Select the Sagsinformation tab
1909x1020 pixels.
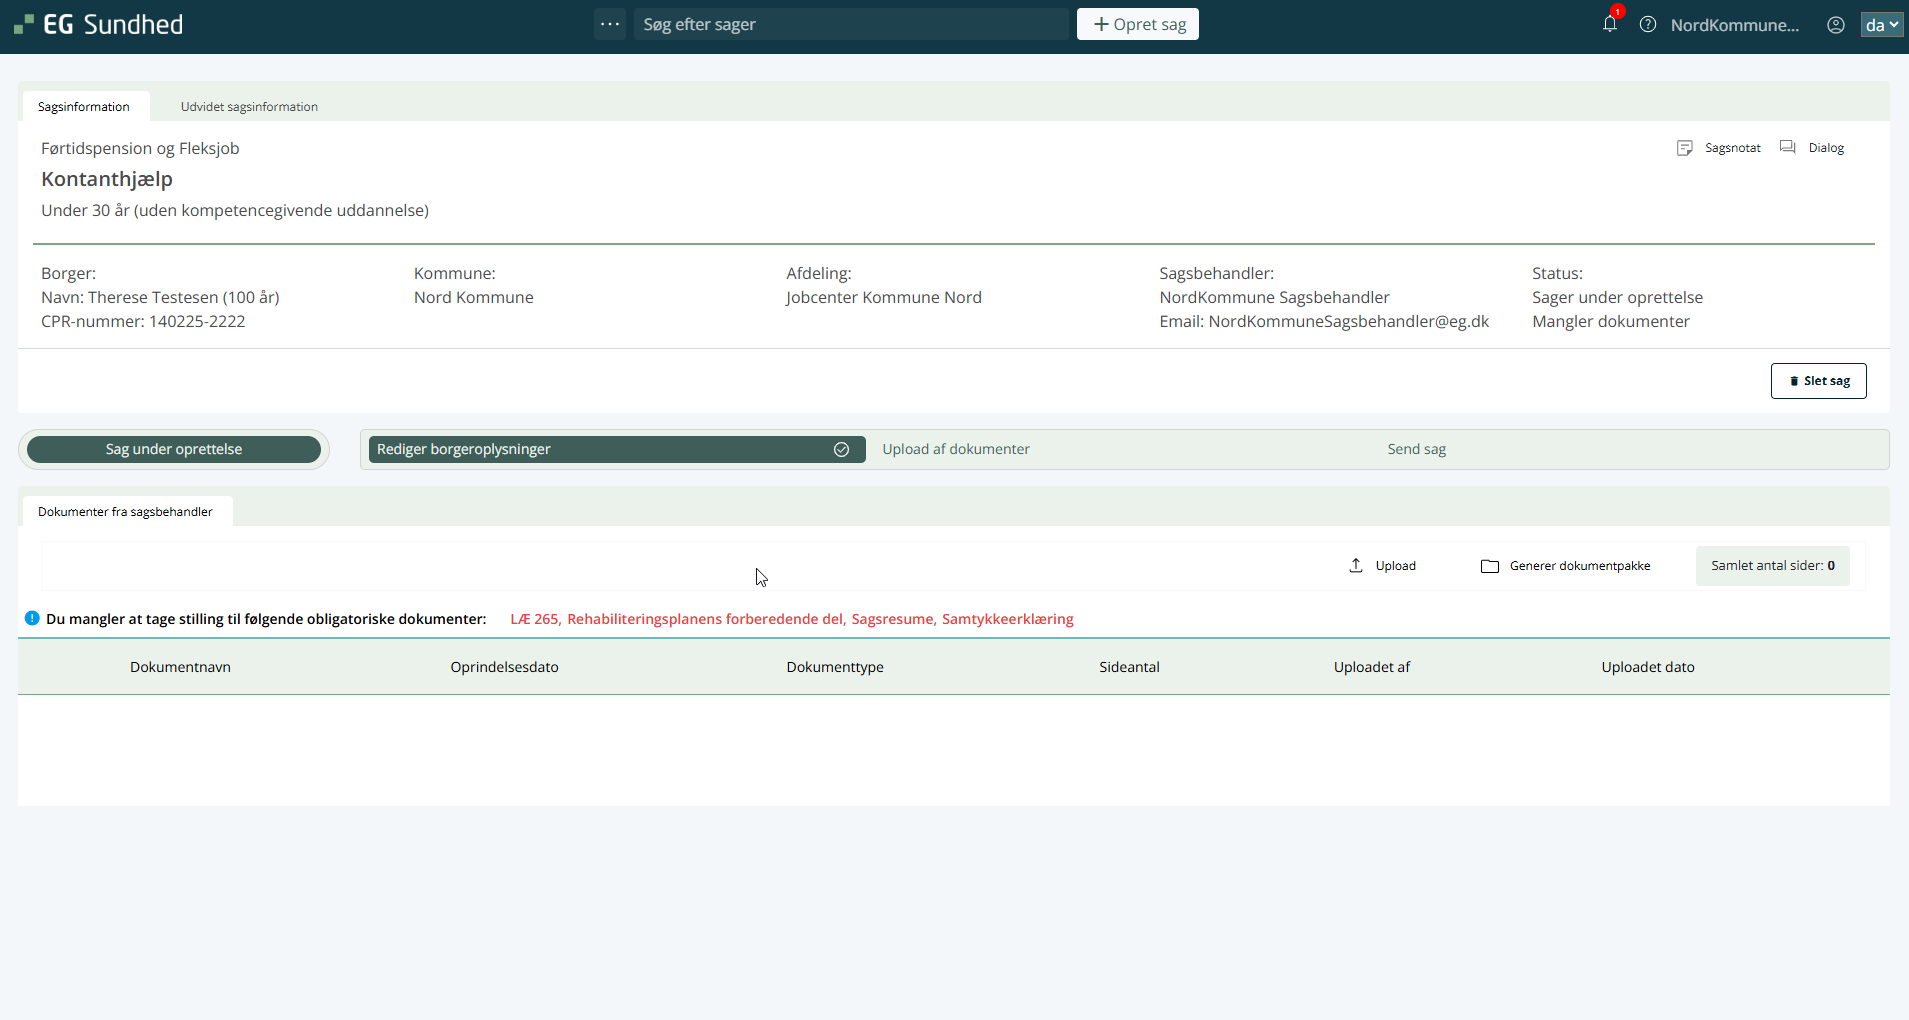(84, 107)
